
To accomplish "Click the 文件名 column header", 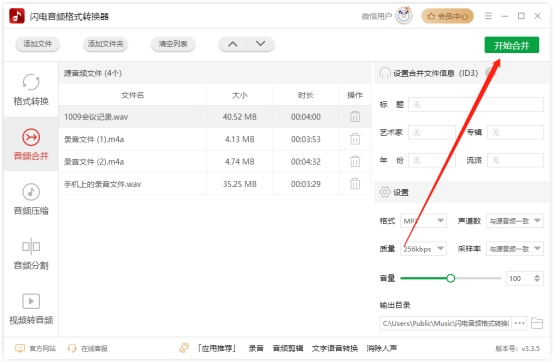I will coord(132,95).
